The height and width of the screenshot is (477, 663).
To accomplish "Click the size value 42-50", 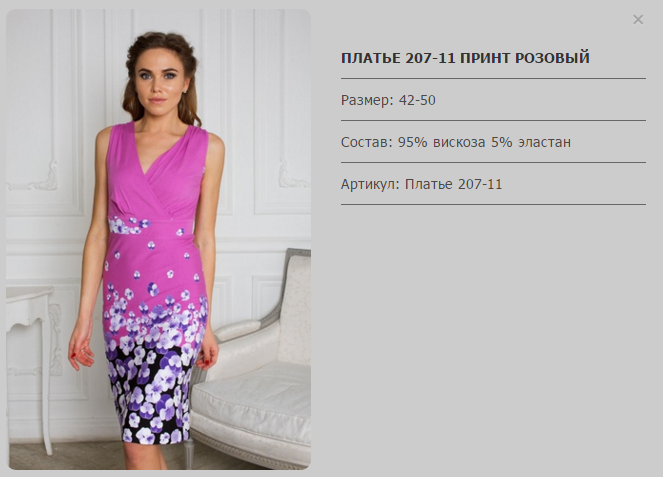I will (x=417, y=100).
